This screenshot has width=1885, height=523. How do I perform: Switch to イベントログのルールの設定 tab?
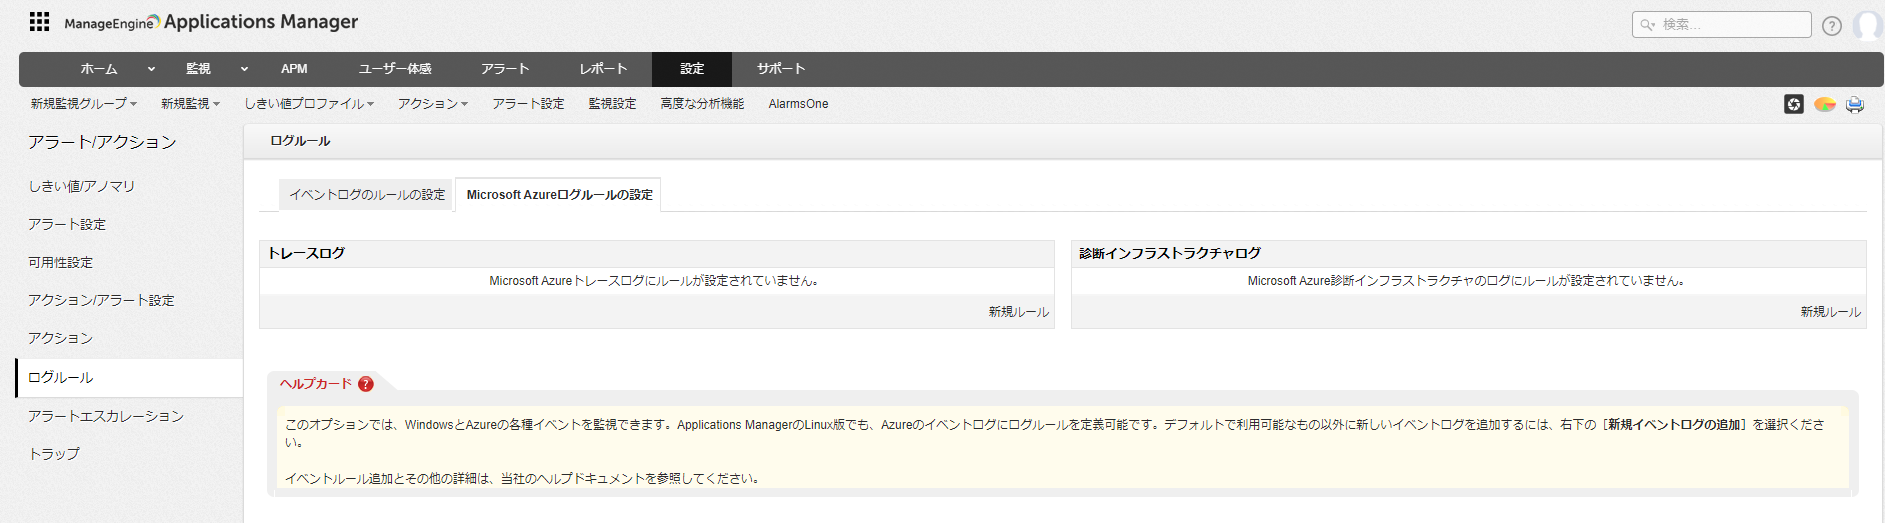point(366,195)
